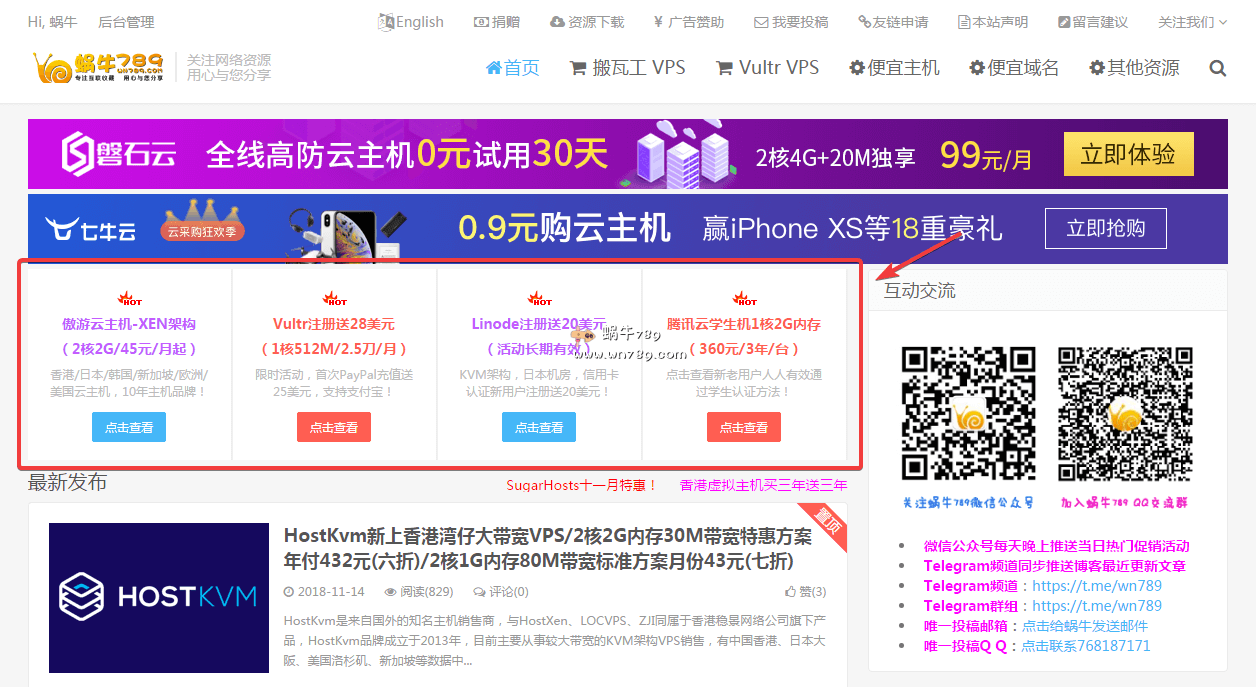The width and height of the screenshot is (1256, 687).
Task: Click the 首页 home nav item
Action: click(x=512, y=68)
